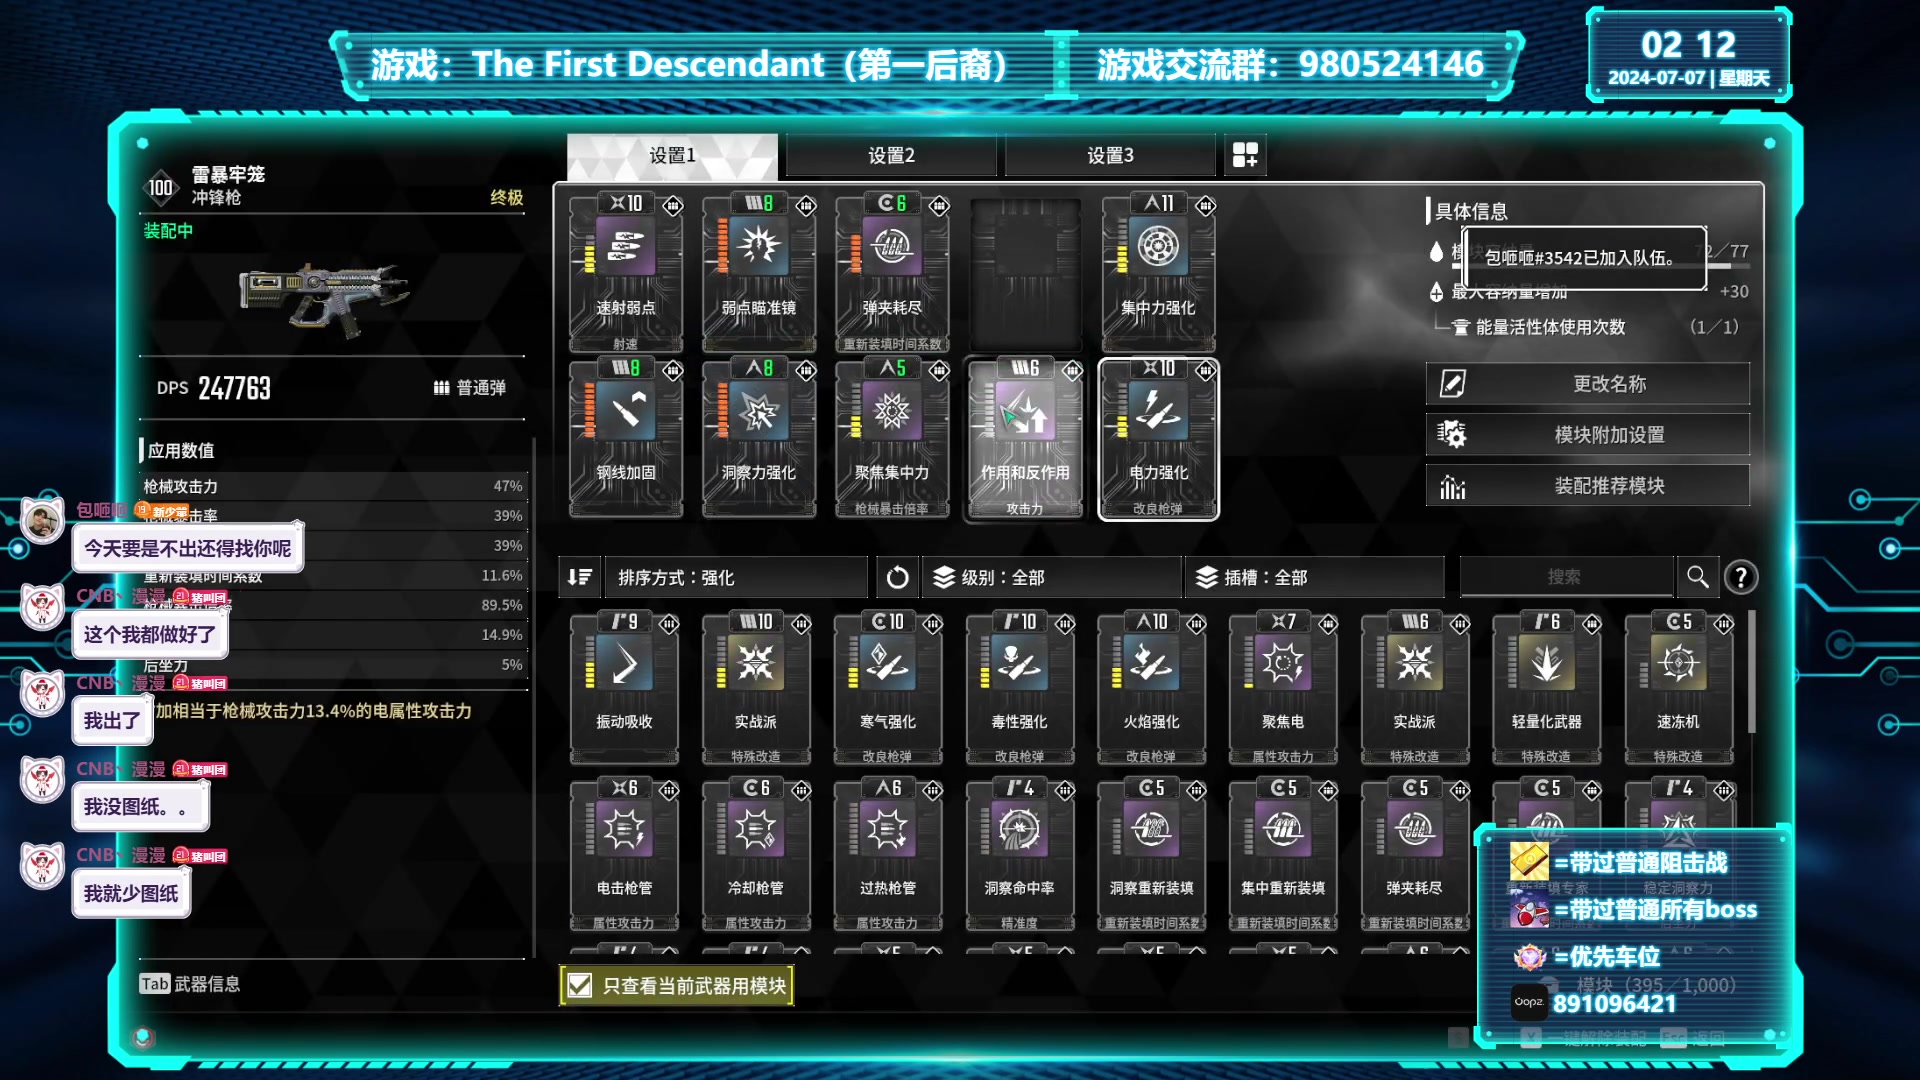Image resolution: width=1920 pixels, height=1080 pixels.
Task: Click the 更改名称 button
Action: pos(1587,384)
